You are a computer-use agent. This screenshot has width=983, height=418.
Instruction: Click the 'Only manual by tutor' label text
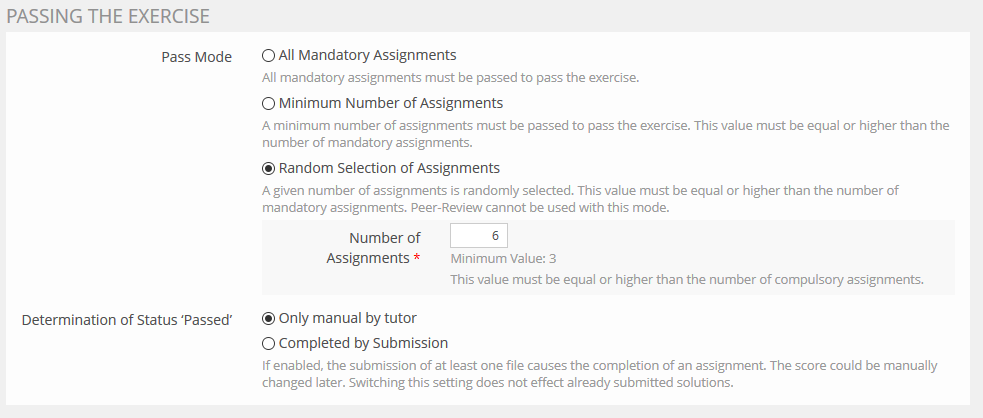pos(347,318)
